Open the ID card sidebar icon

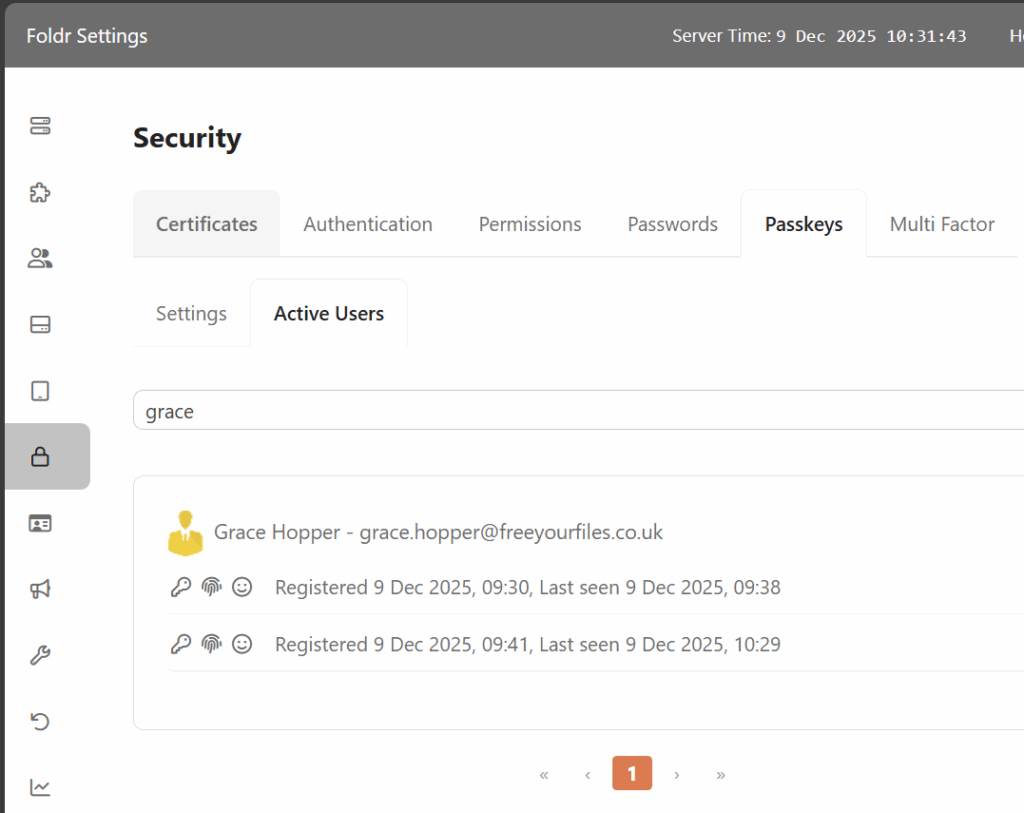coord(40,523)
